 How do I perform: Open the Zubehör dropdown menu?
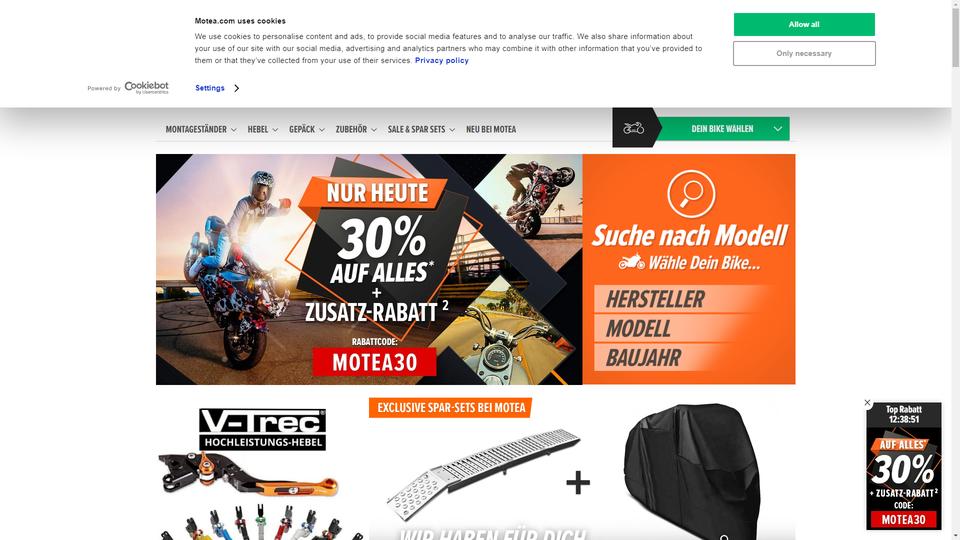pos(356,129)
